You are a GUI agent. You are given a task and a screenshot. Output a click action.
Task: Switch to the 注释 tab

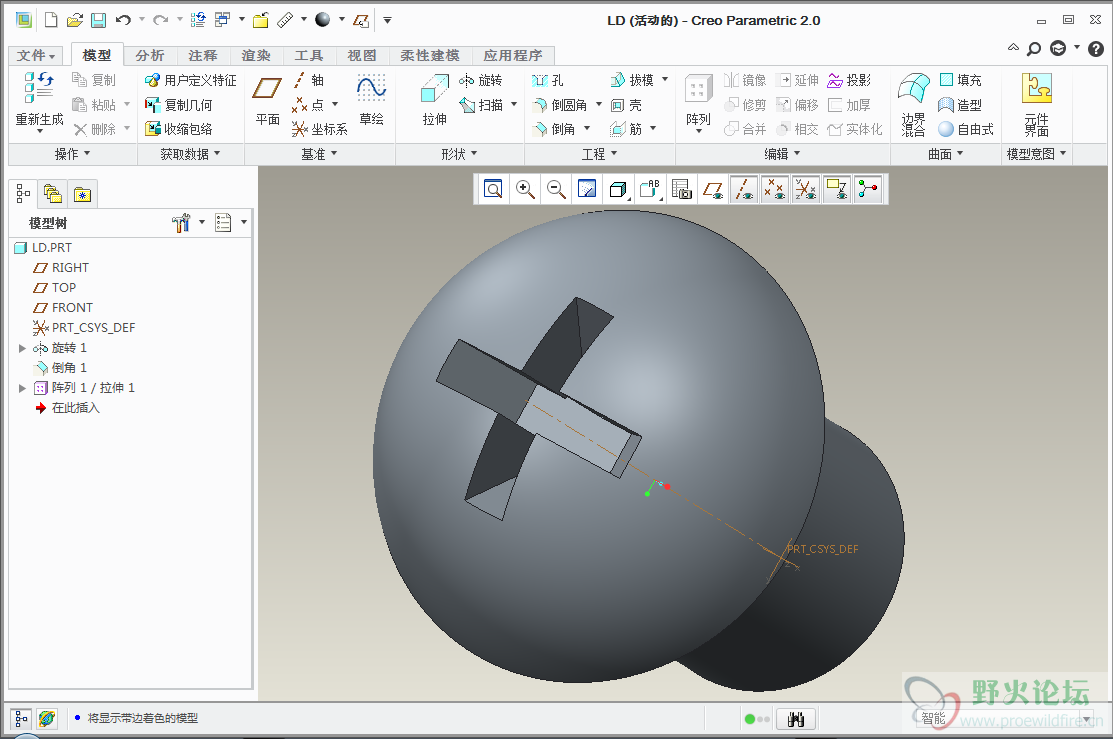[x=203, y=55]
